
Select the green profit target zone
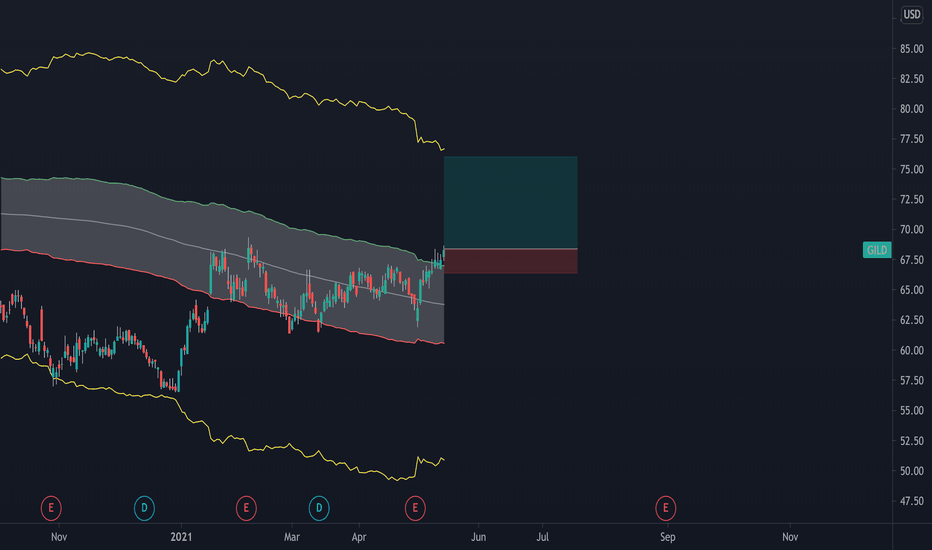pos(511,202)
